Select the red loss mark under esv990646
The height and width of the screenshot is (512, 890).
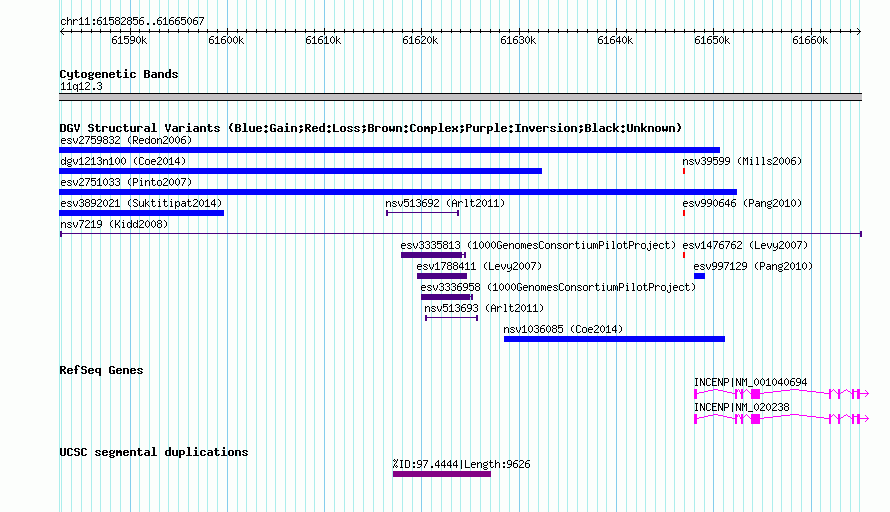[x=684, y=213]
